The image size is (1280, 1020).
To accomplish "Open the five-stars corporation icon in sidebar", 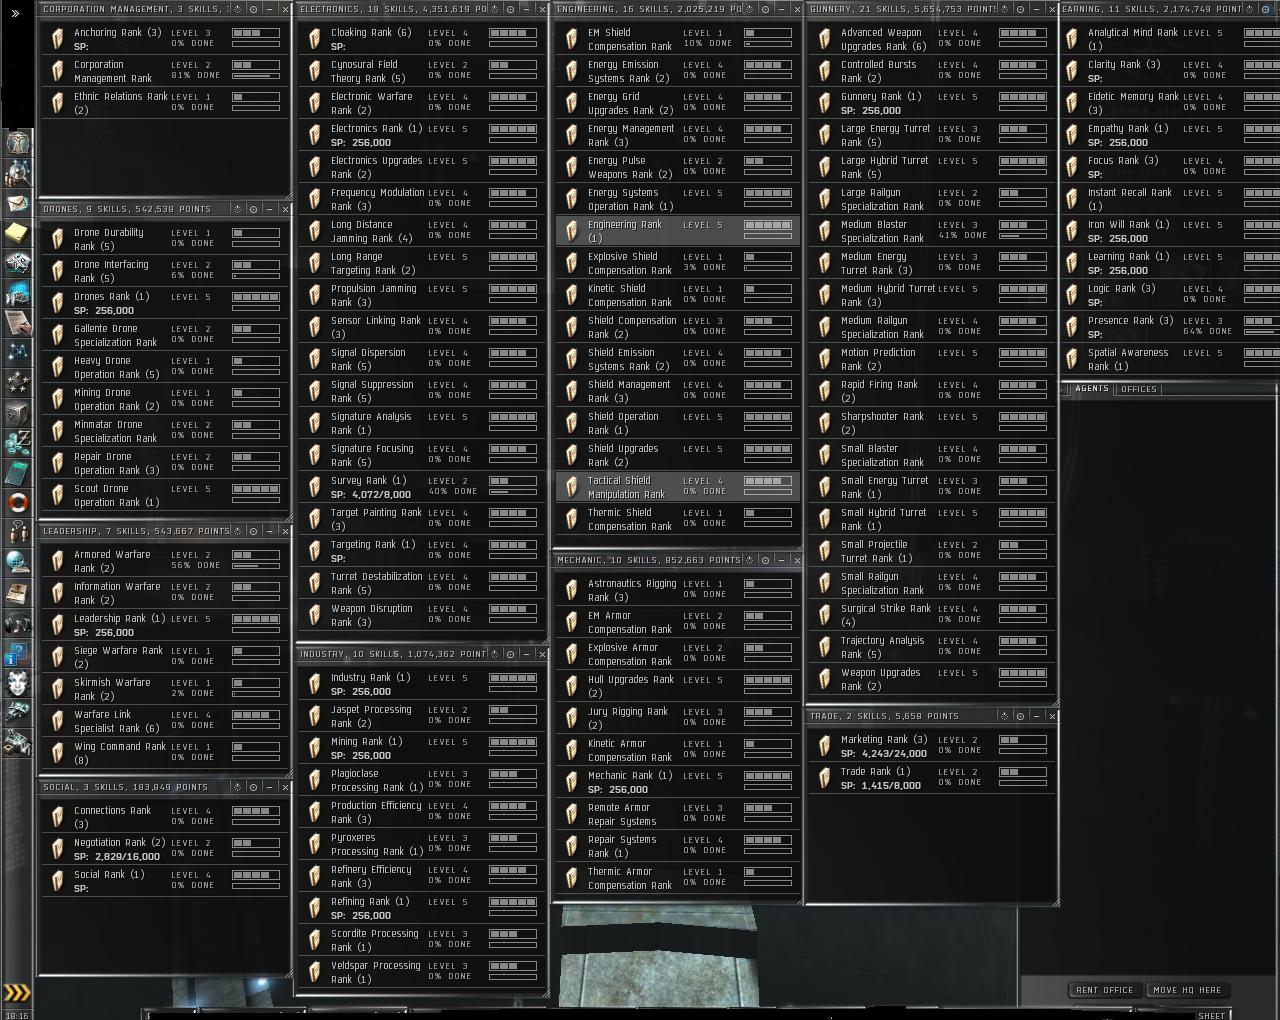I will click(x=17, y=382).
